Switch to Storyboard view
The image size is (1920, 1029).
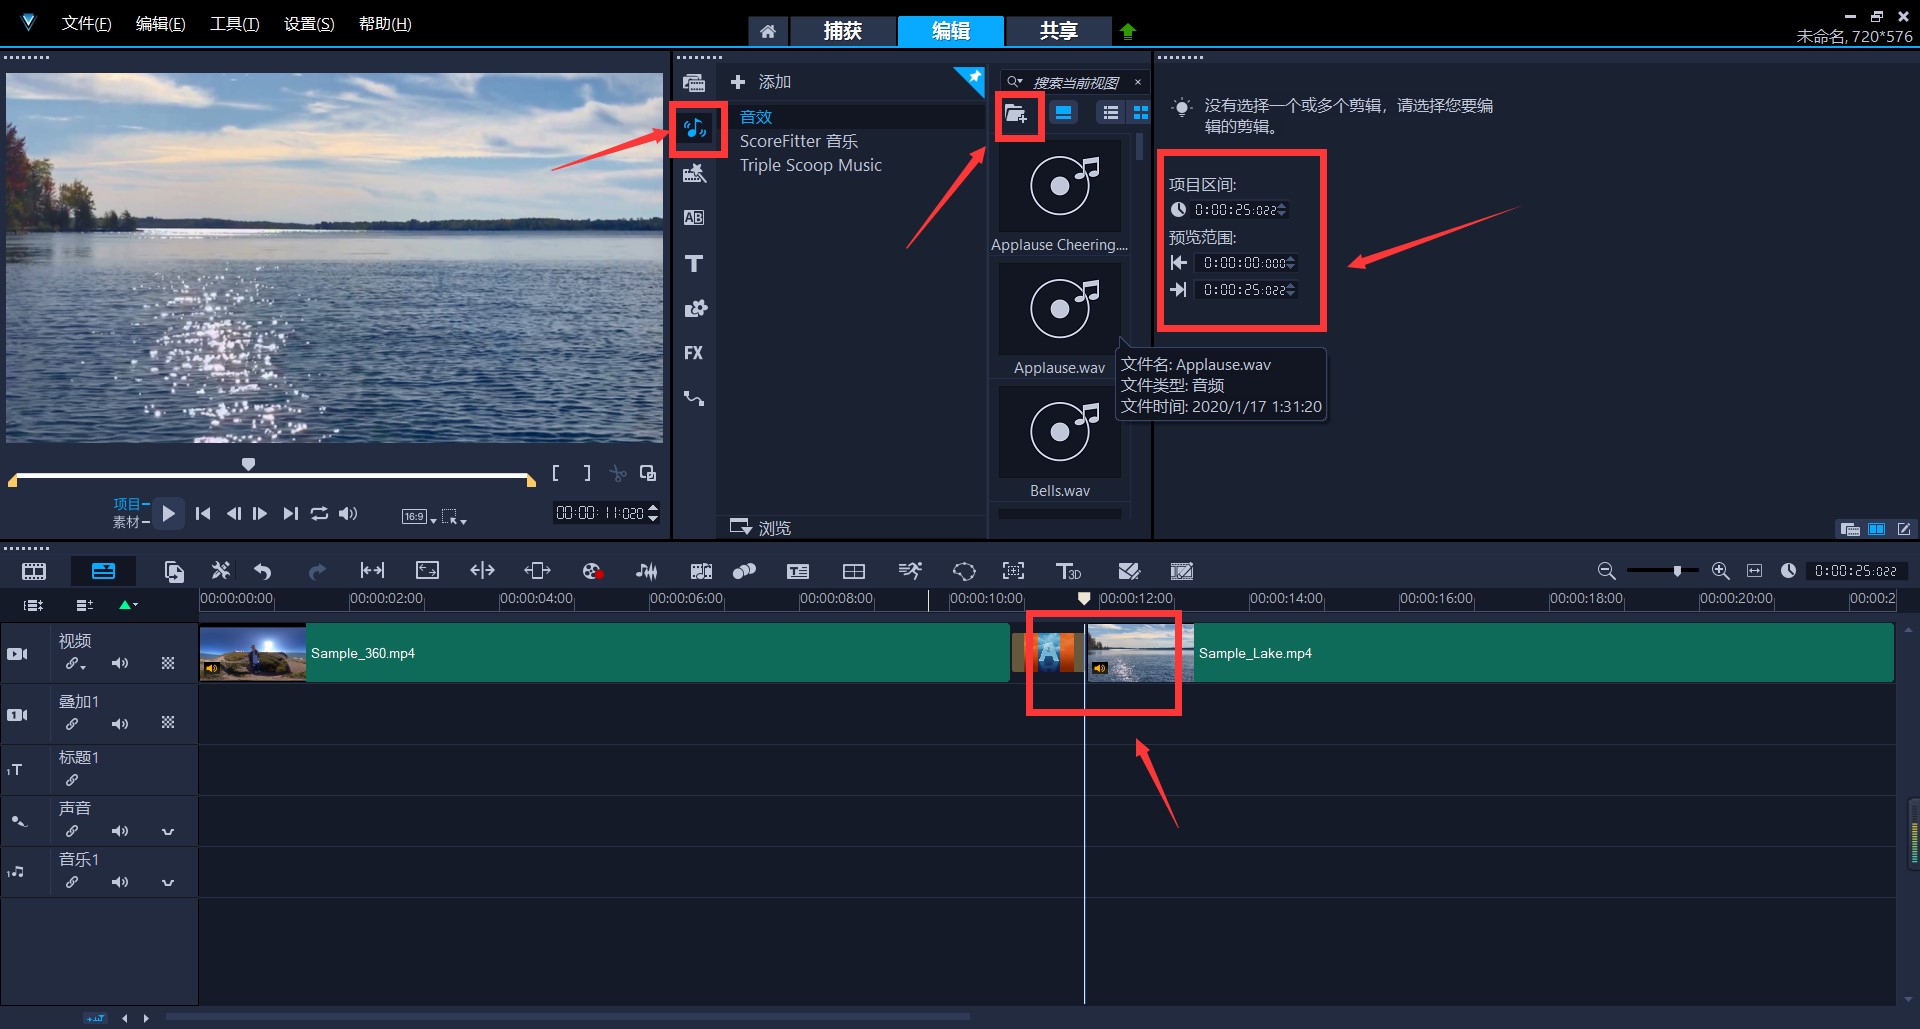34,571
